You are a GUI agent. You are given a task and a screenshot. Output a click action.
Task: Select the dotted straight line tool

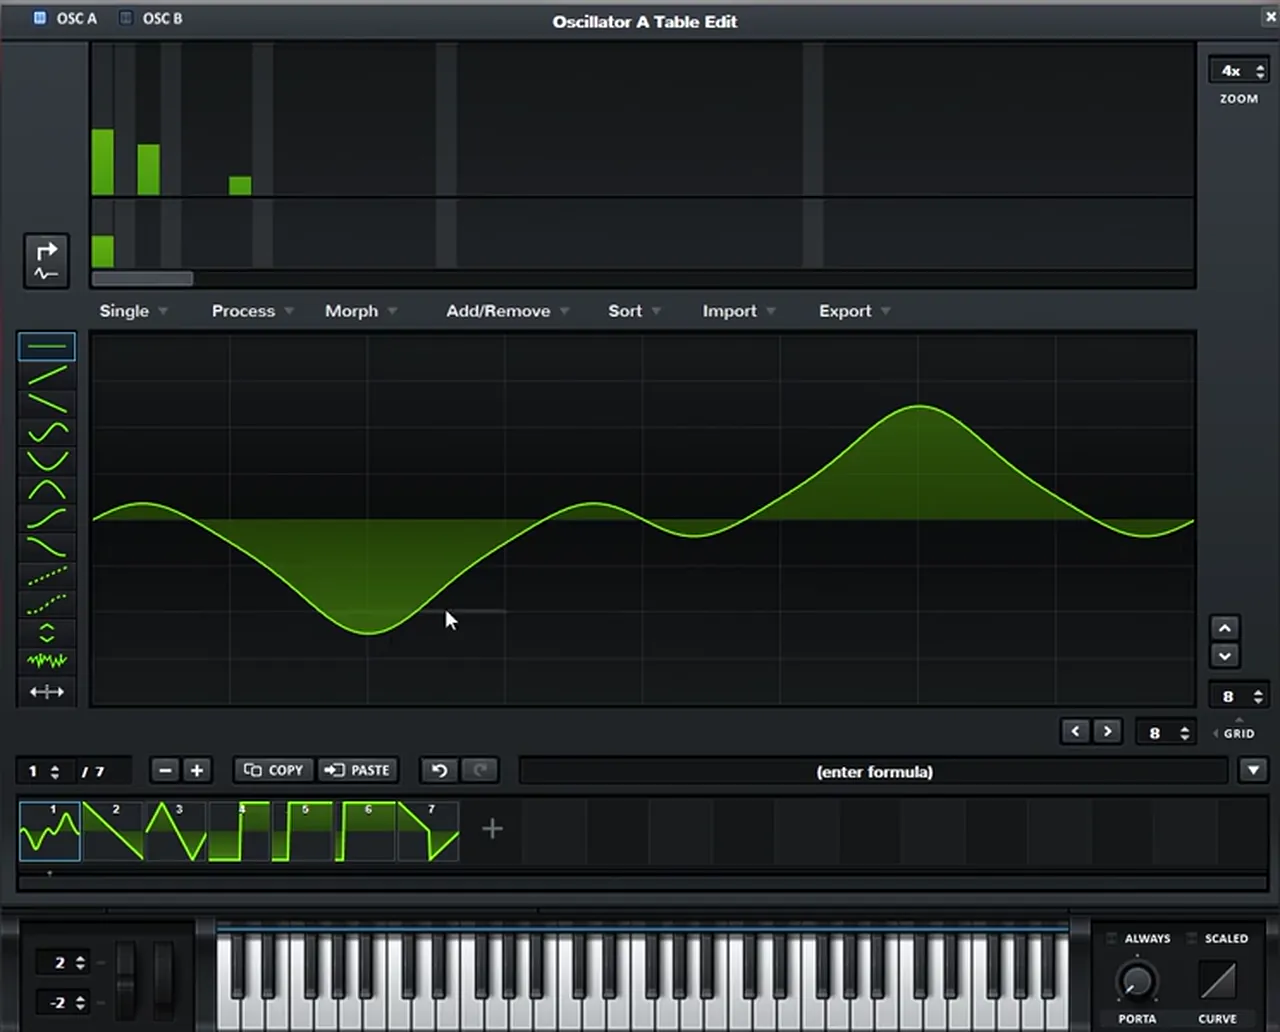point(47,576)
